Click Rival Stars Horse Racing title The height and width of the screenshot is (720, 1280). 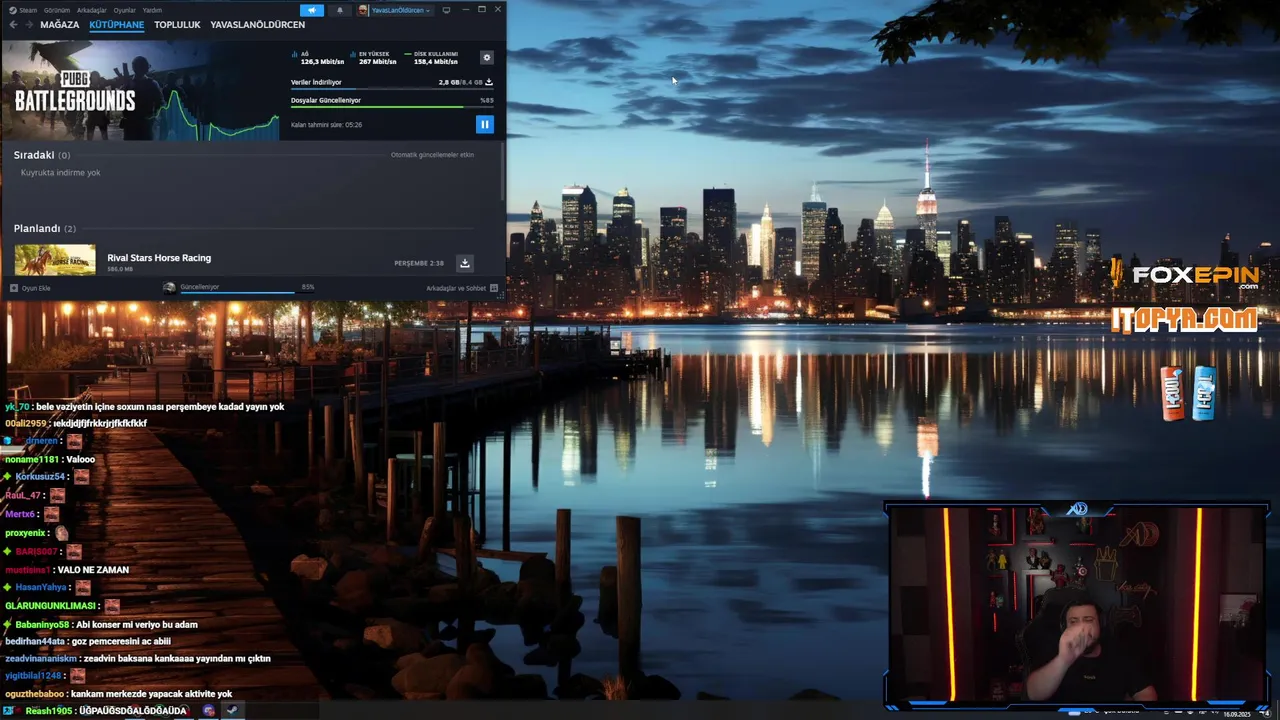tap(159, 258)
